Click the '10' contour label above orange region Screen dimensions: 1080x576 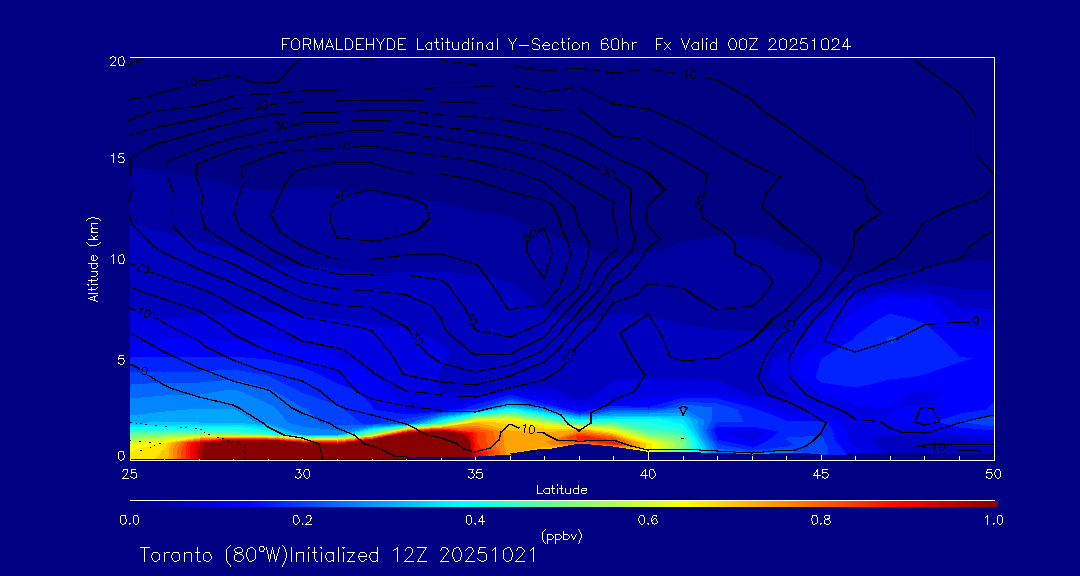coord(528,429)
